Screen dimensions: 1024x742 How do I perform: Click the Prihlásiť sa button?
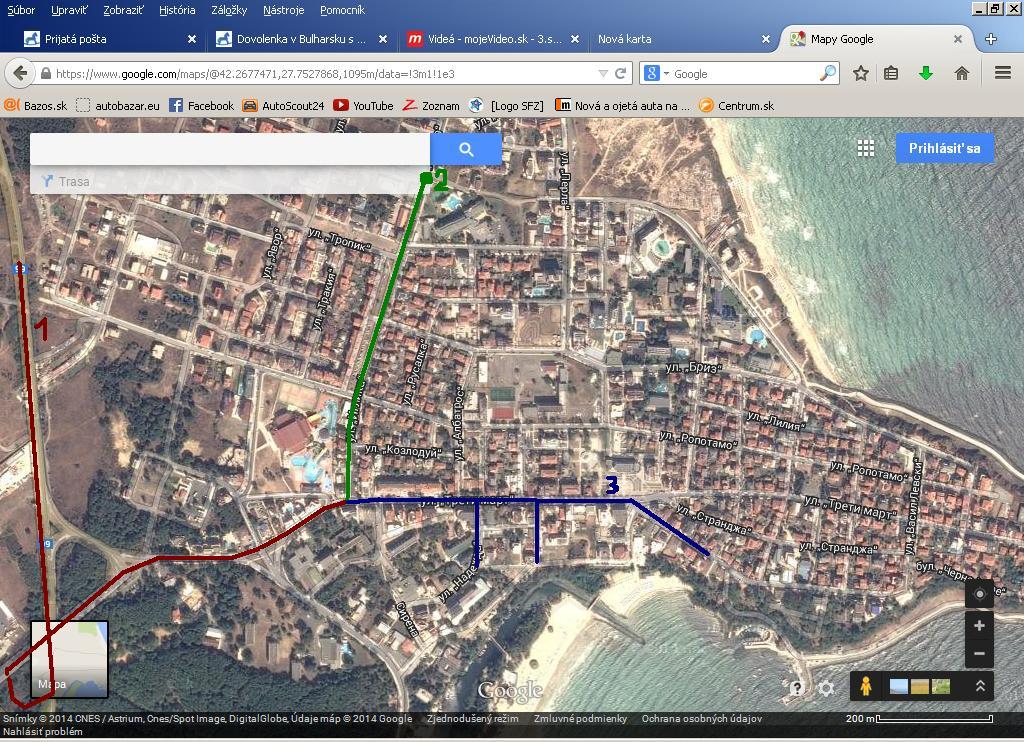point(944,148)
